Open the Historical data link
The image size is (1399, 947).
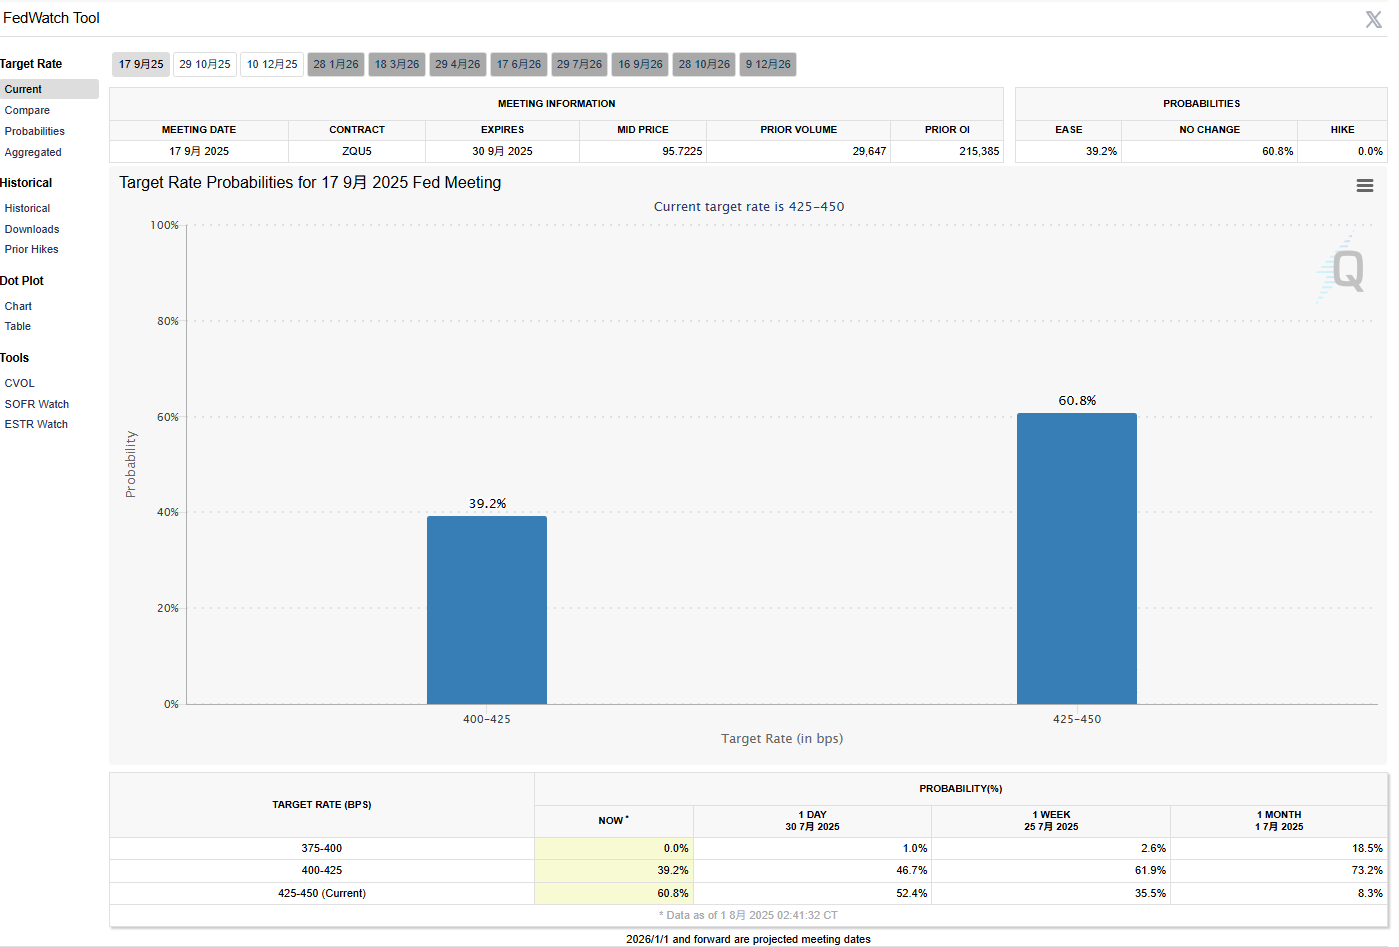pos(27,208)
